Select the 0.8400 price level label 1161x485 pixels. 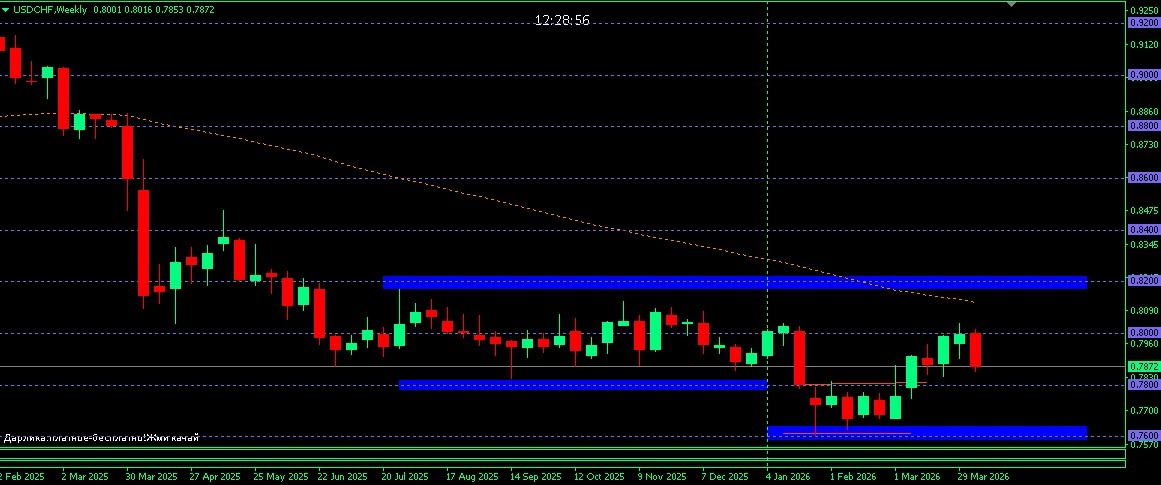[1143, 230]
